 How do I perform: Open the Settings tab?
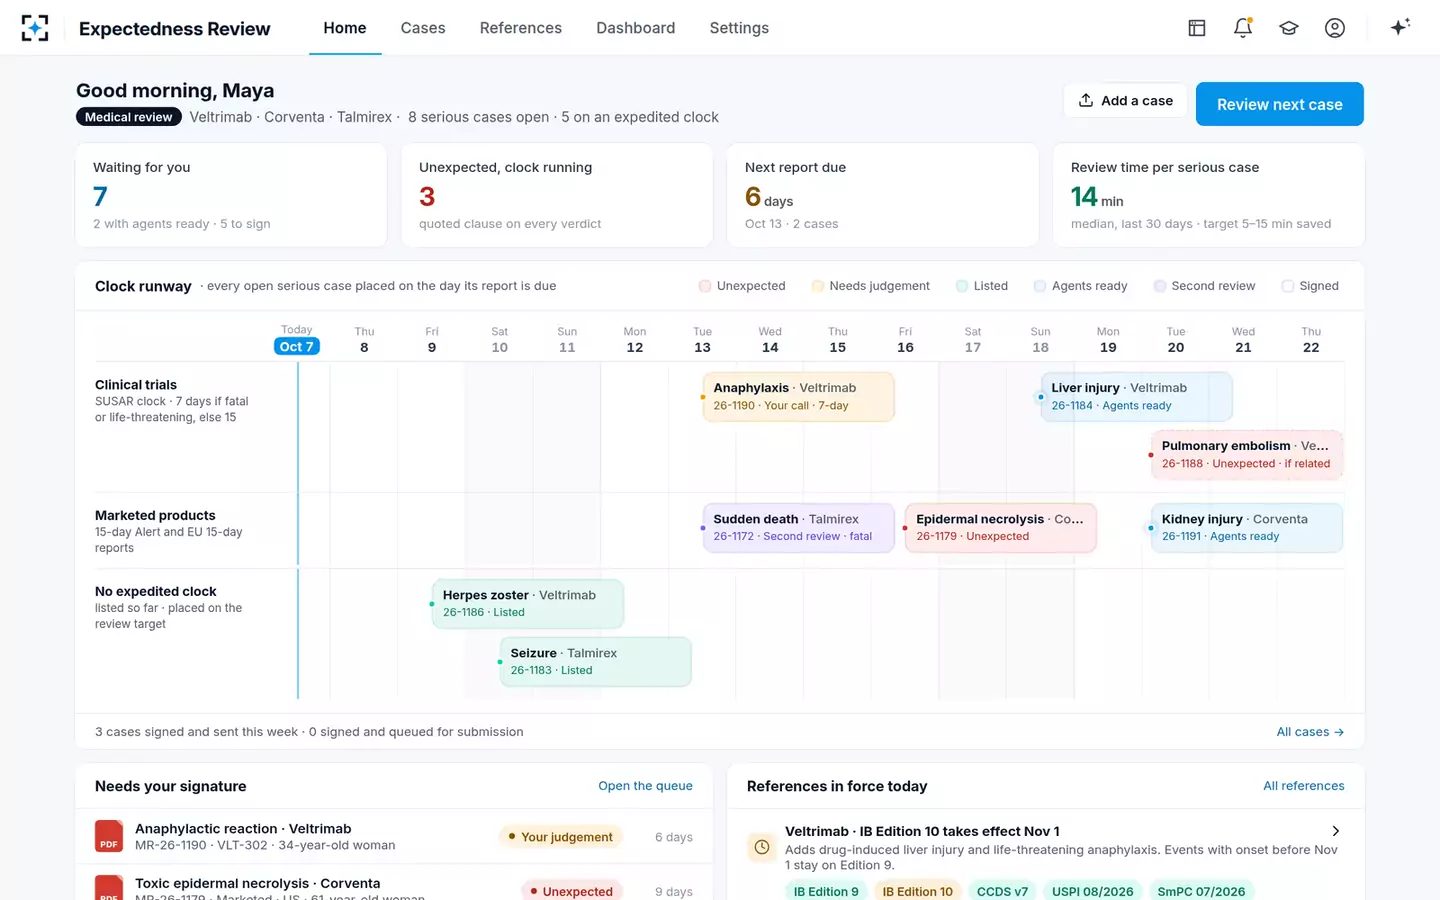pos(739,28)
